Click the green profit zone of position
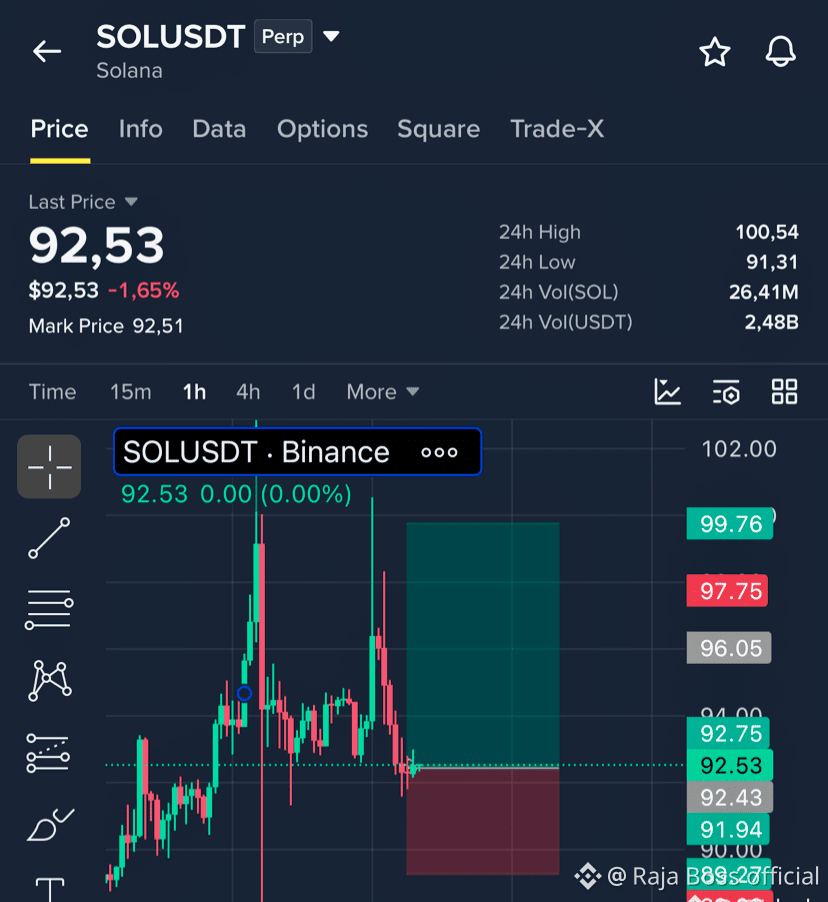Screen dimensions: 828x902 (483, 644)
